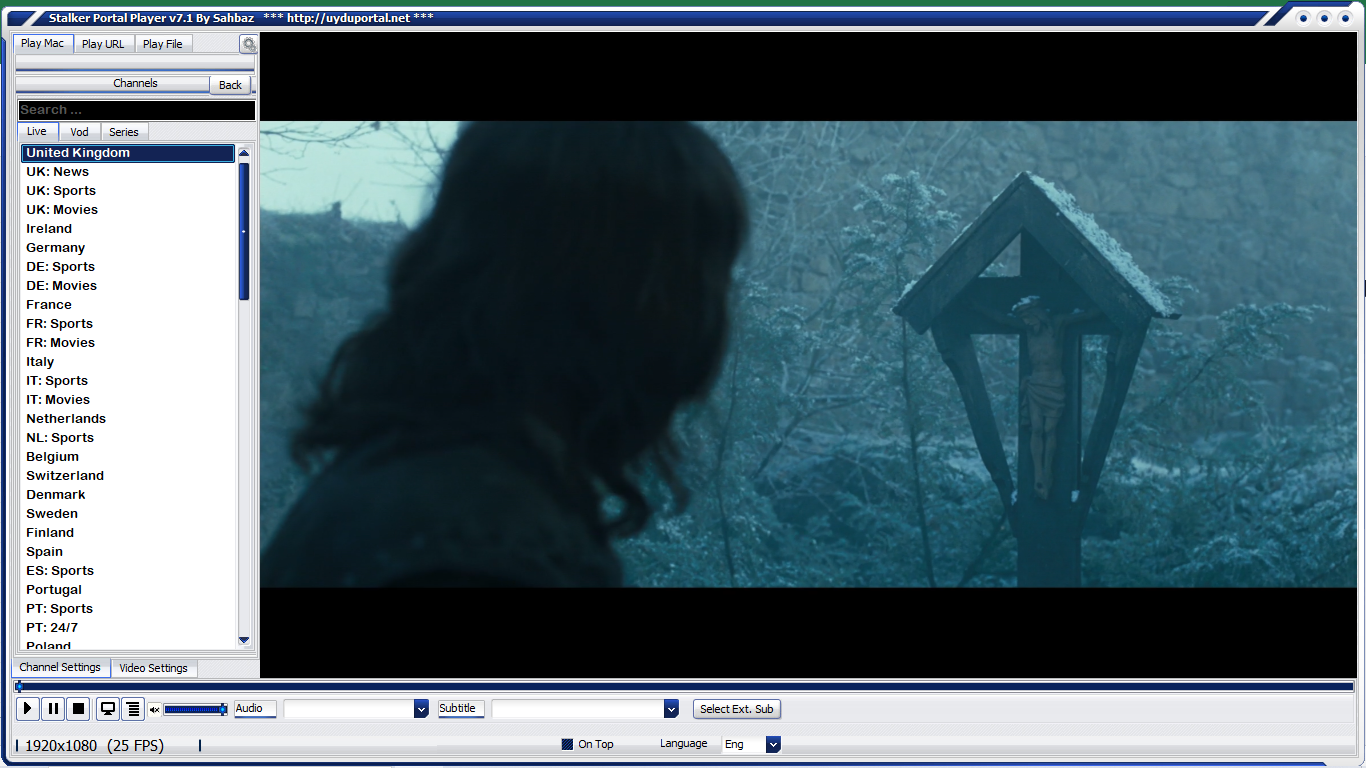Select Spain category
Viewport: 1366px width, 768px height.
[128, 552]
